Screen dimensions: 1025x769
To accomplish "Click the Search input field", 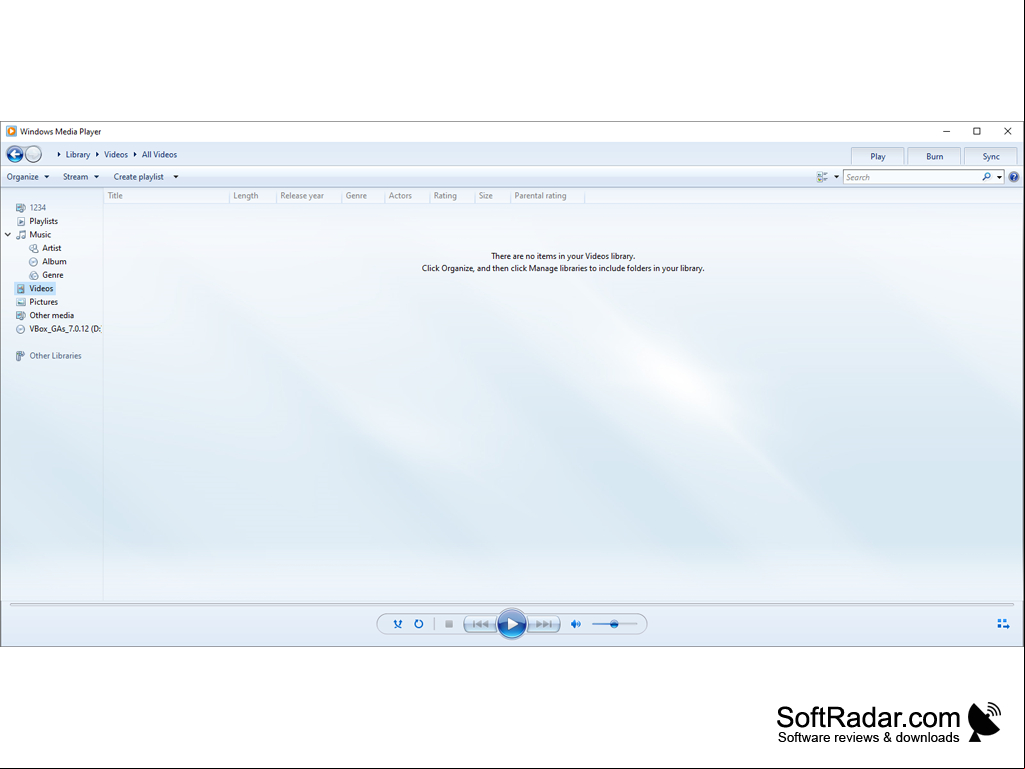I will tap(913, 177).
